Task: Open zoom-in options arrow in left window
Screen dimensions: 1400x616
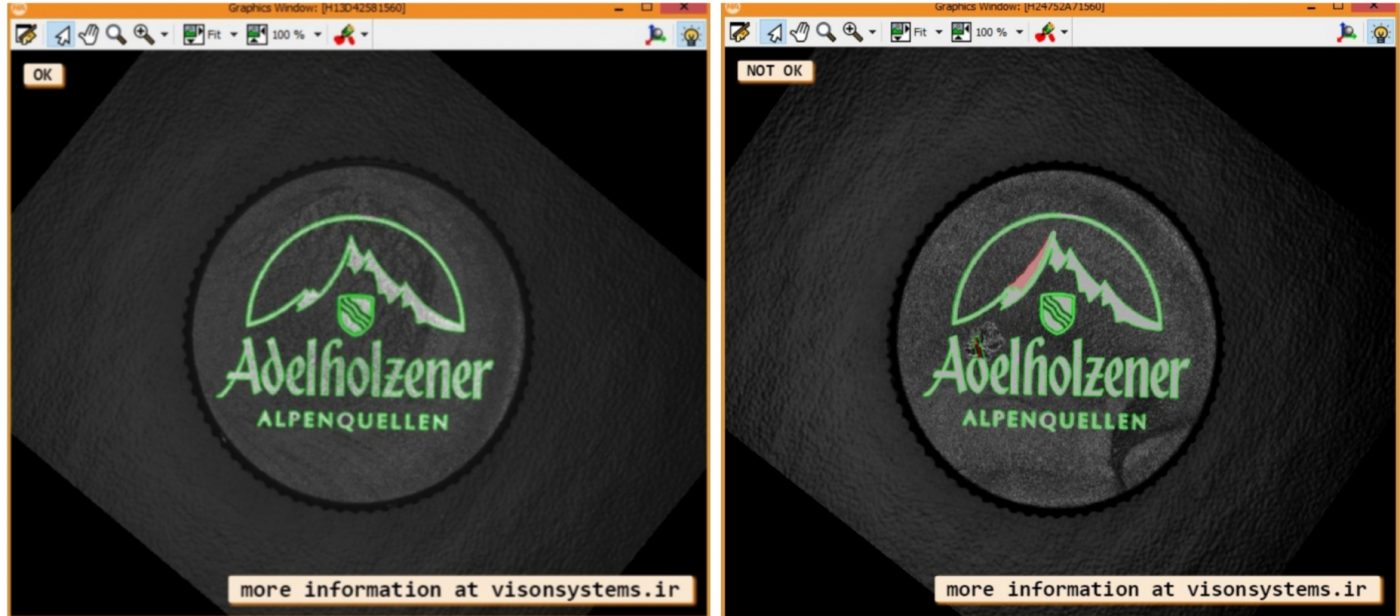Action: point(164,34)
